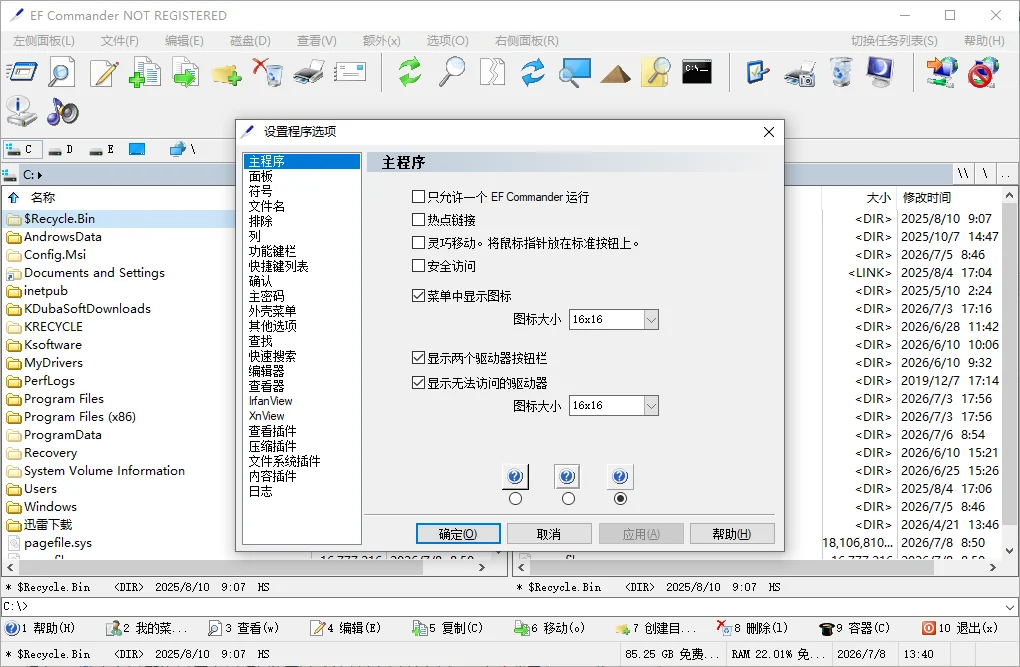The width and height of the screenshot is (1020, 667).
Task: Click the 帮助(H) dialog button
Action: [732, 534]
